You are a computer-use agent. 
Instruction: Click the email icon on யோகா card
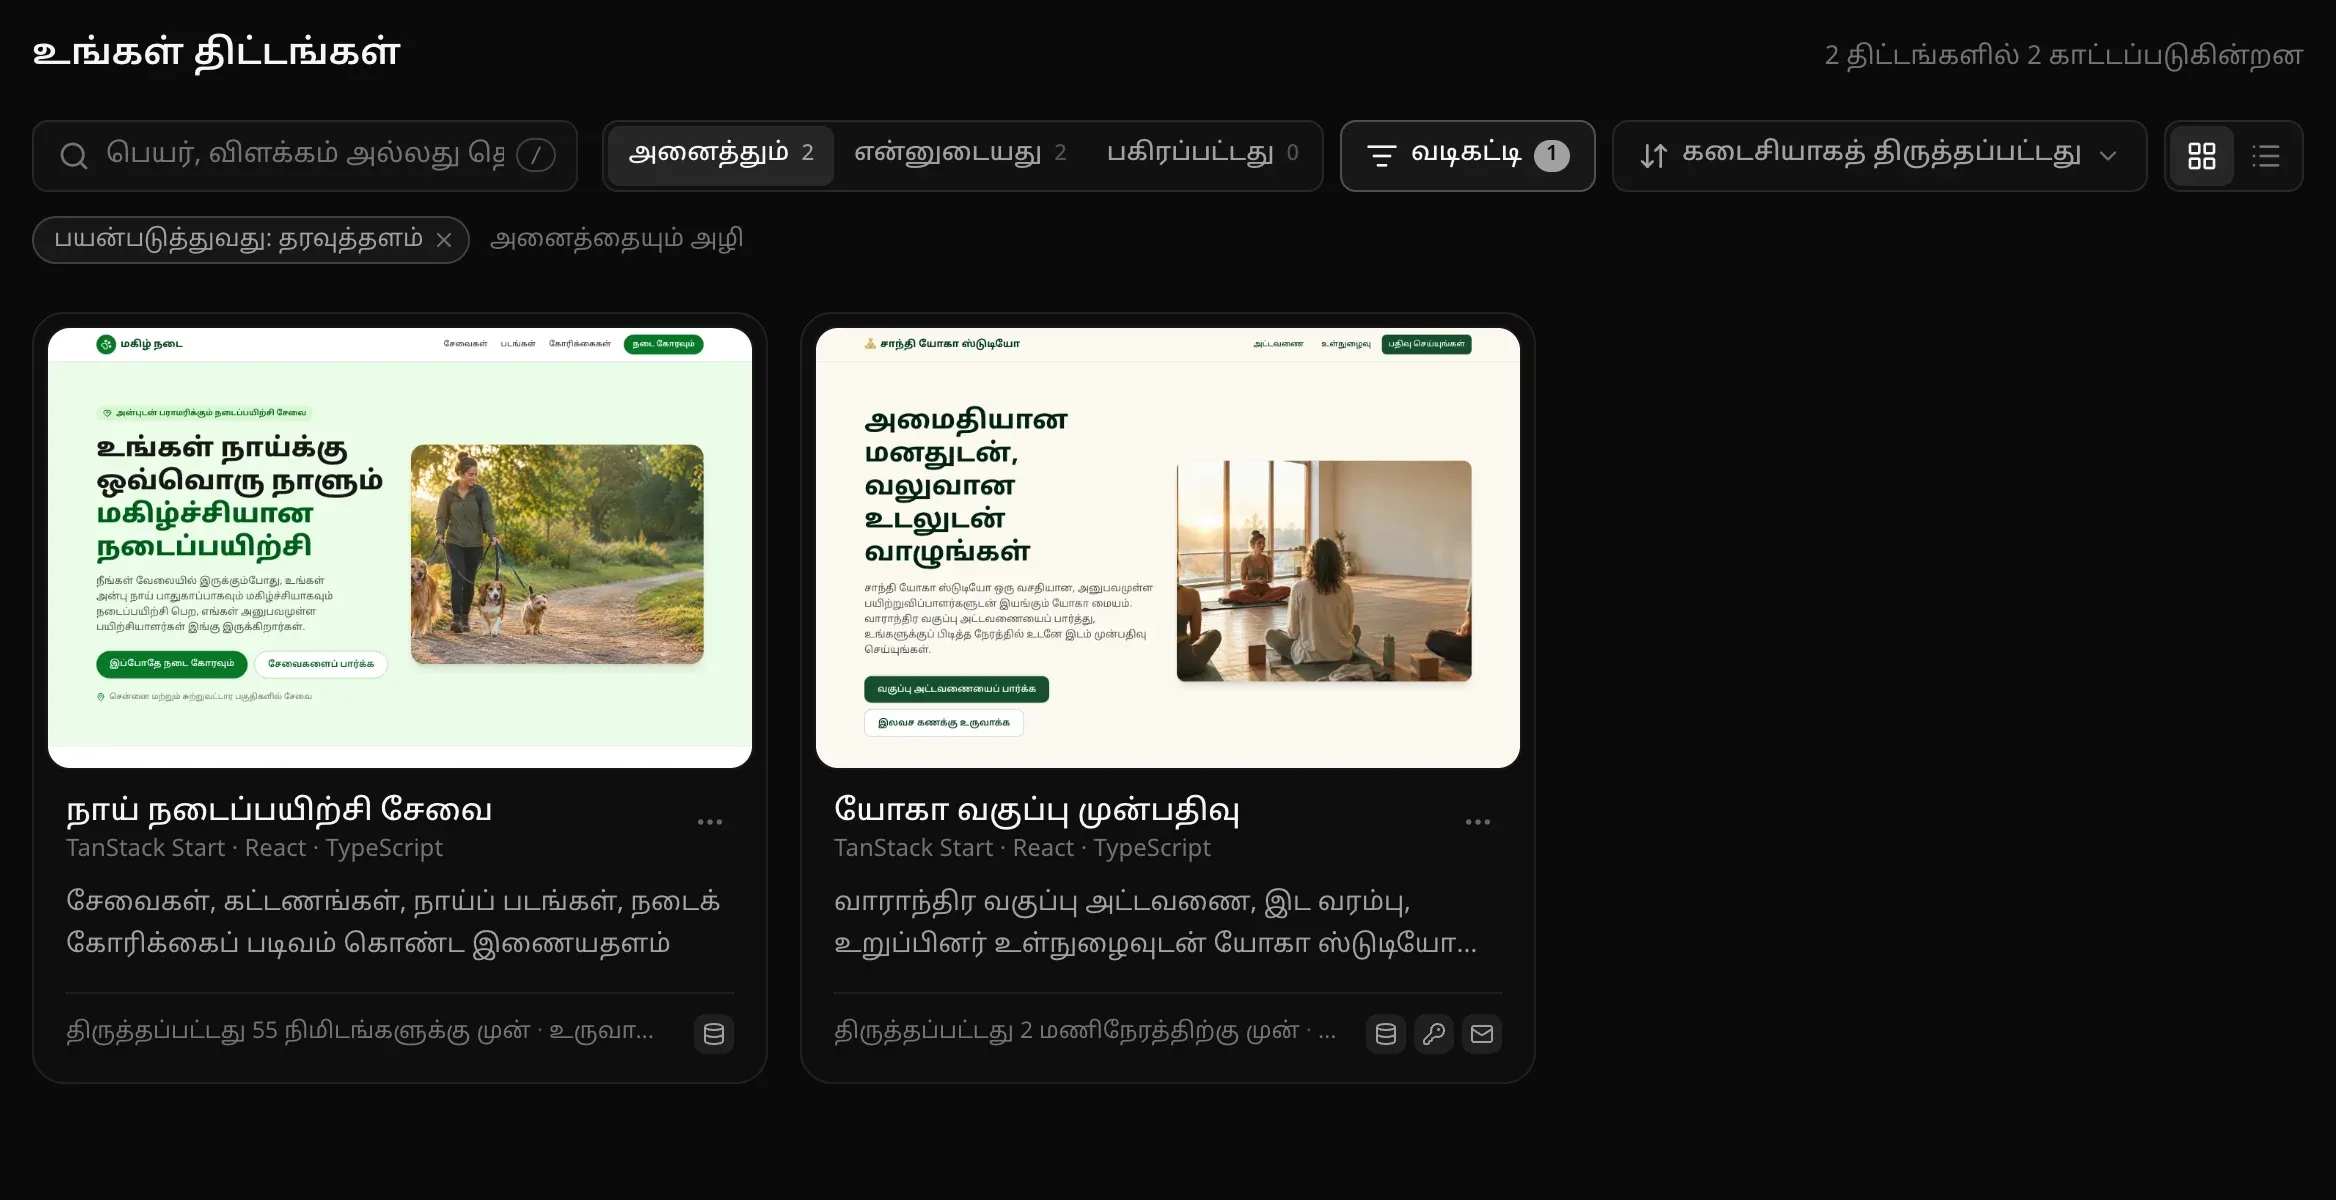[1482, 1034]
